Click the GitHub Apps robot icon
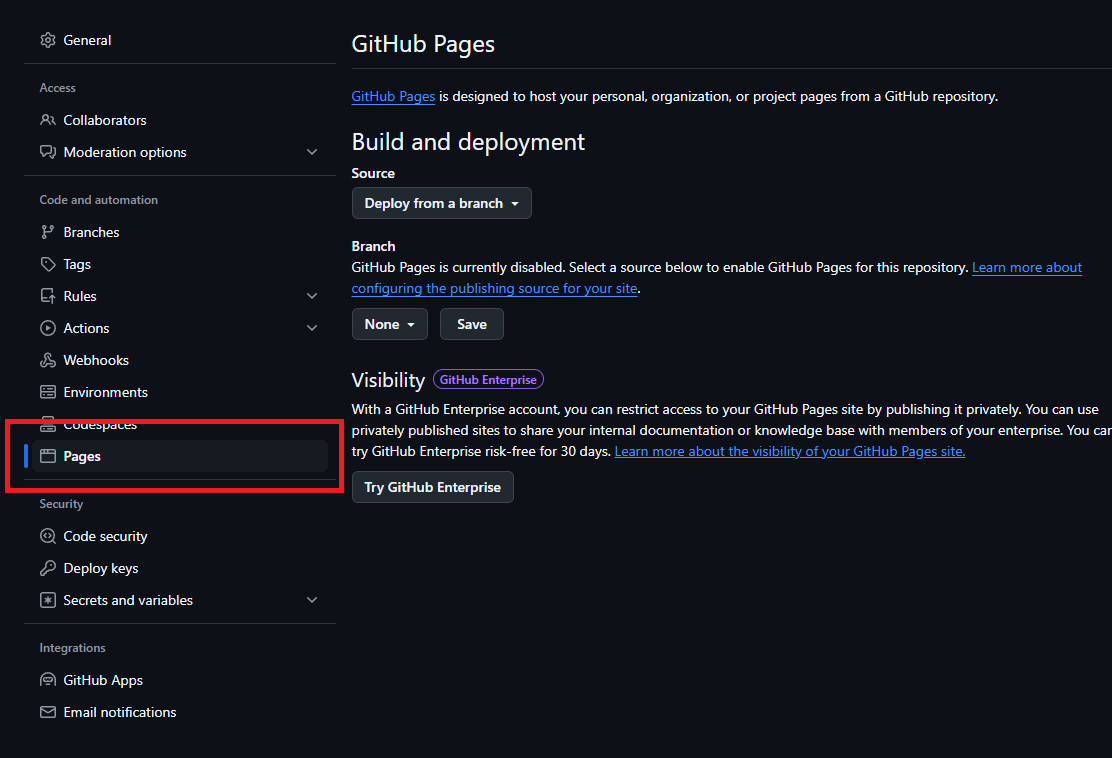This screenshot has height=758, width=1112. 48,680
